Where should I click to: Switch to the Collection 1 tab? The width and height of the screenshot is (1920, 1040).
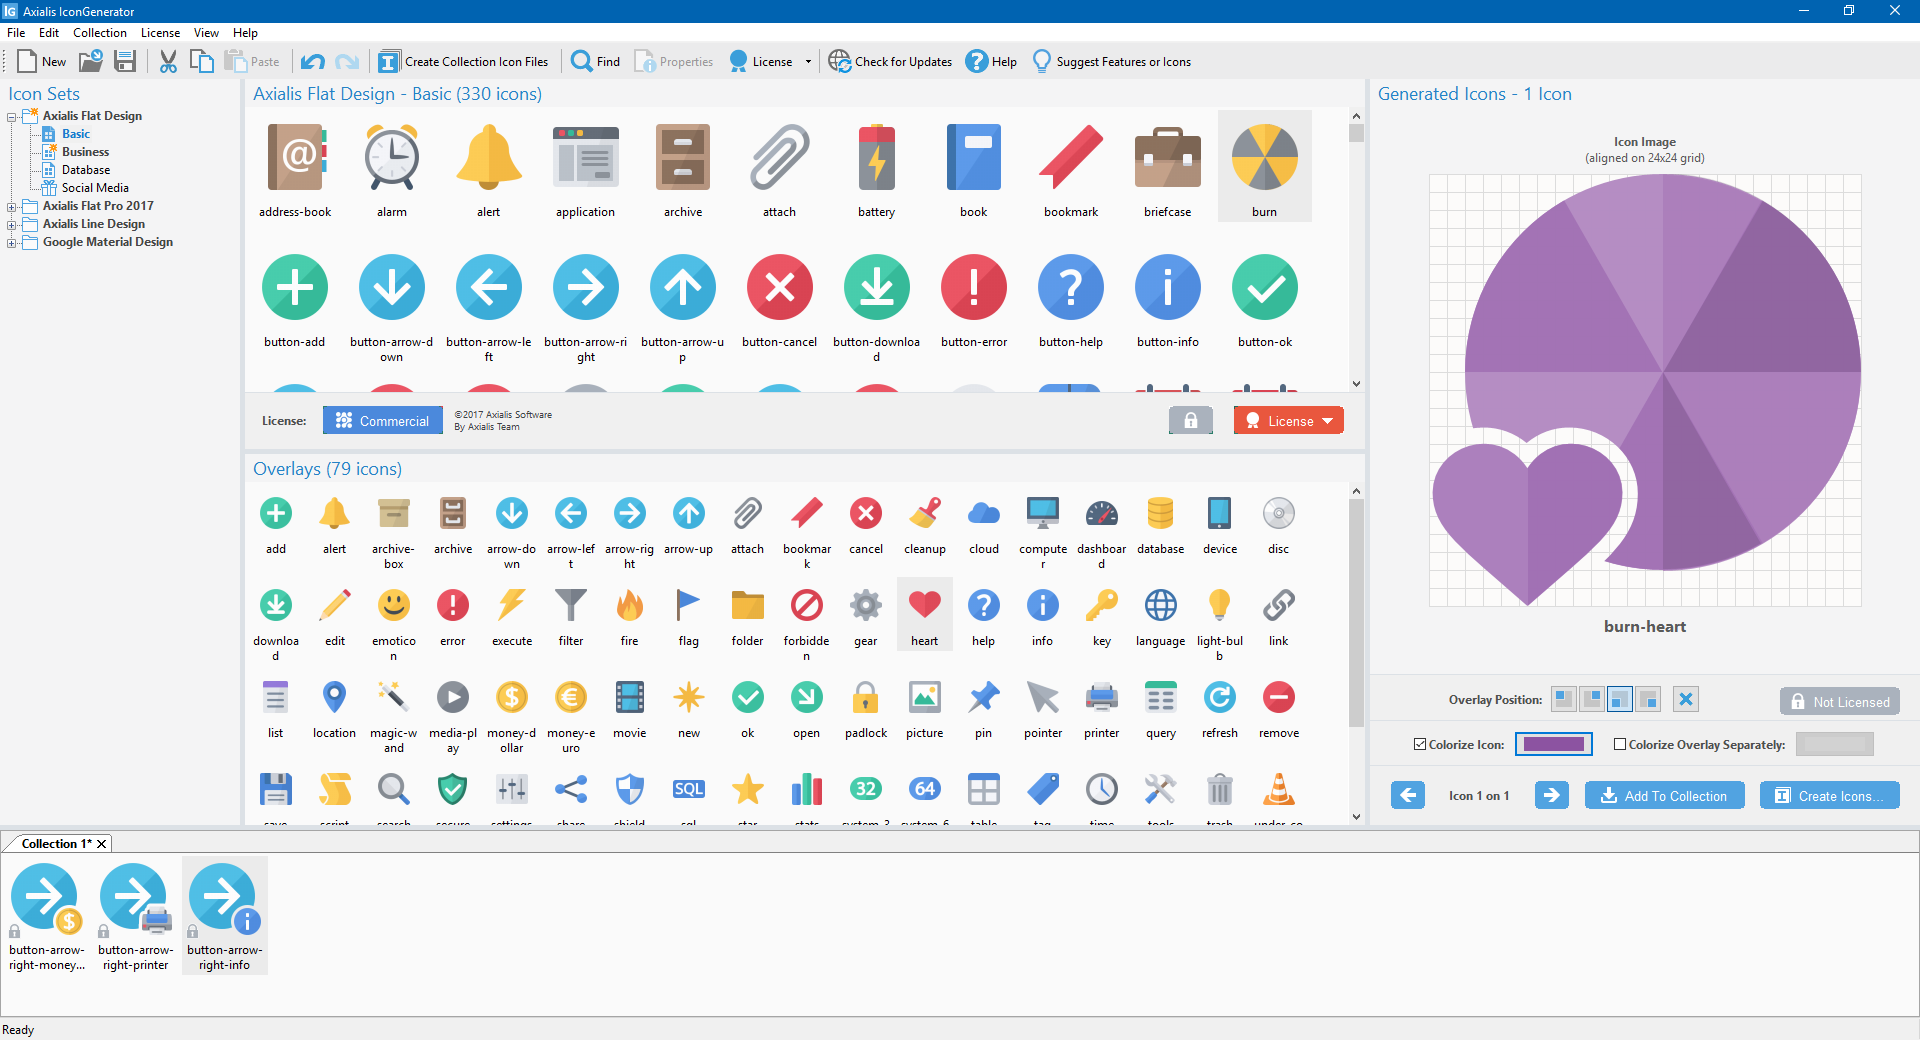[56, 844]
